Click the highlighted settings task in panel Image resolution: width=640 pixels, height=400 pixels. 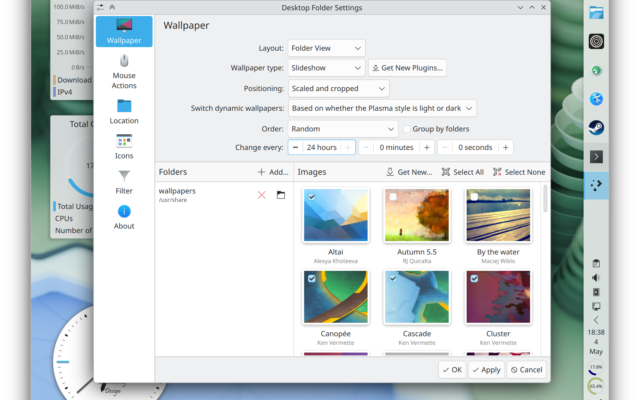coord(596,185)
